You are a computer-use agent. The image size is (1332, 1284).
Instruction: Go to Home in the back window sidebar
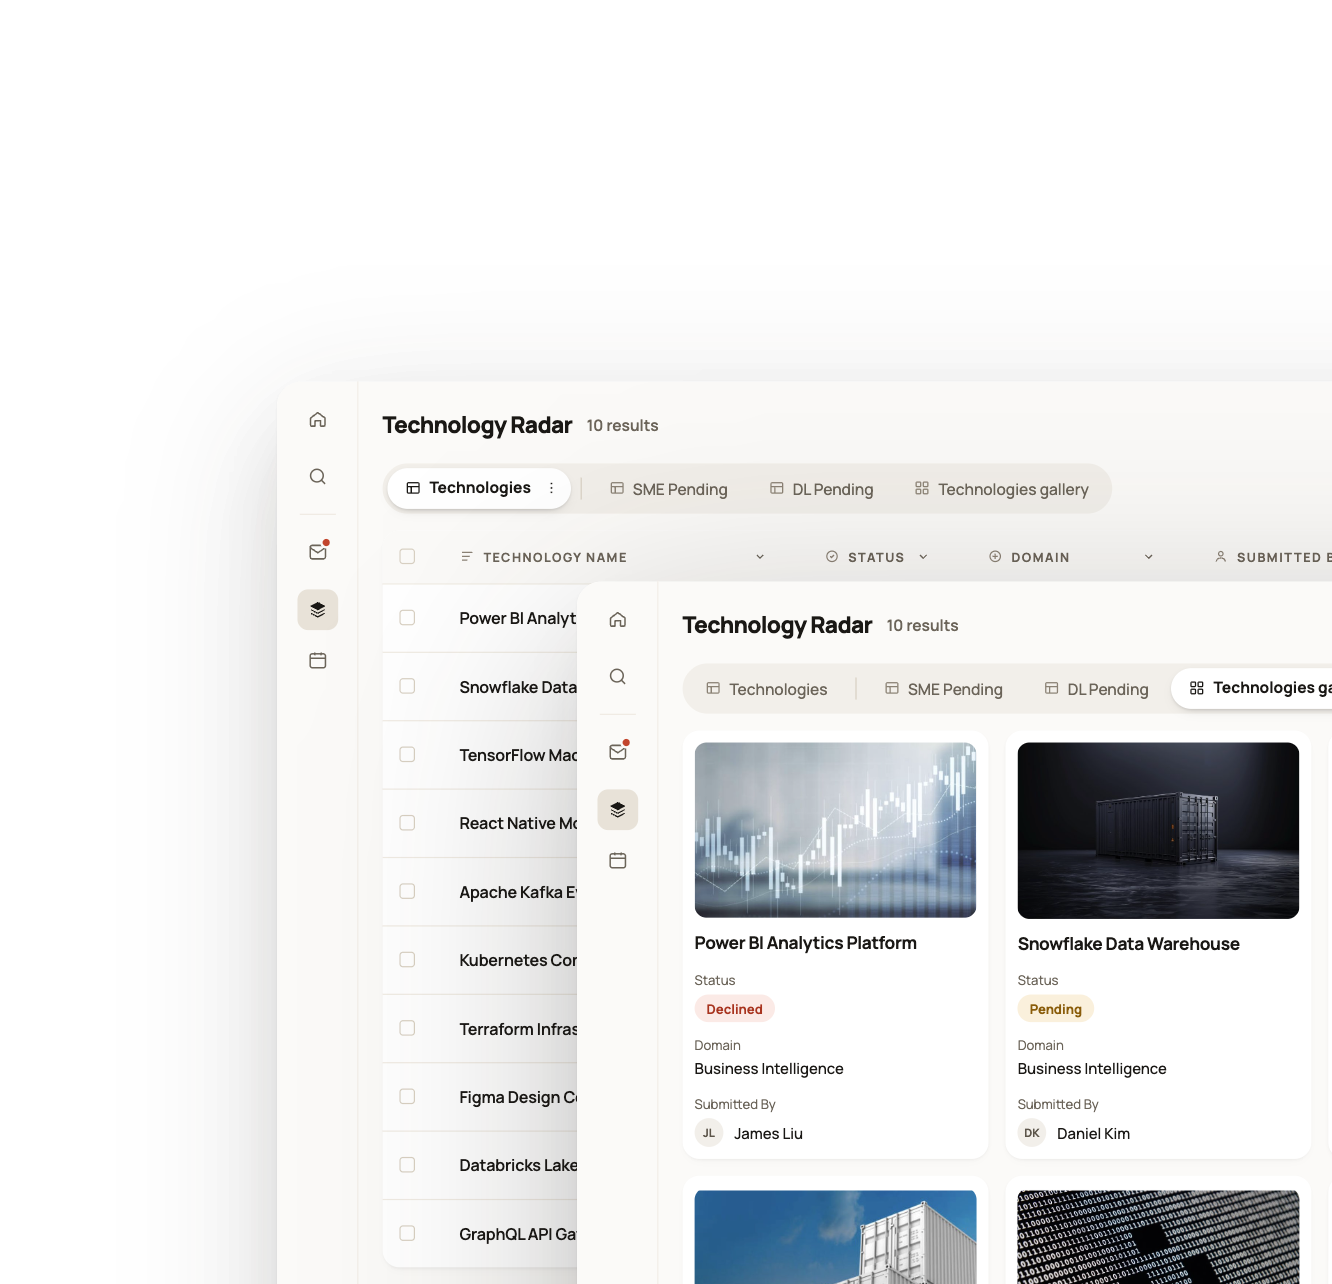coord(318,420)
